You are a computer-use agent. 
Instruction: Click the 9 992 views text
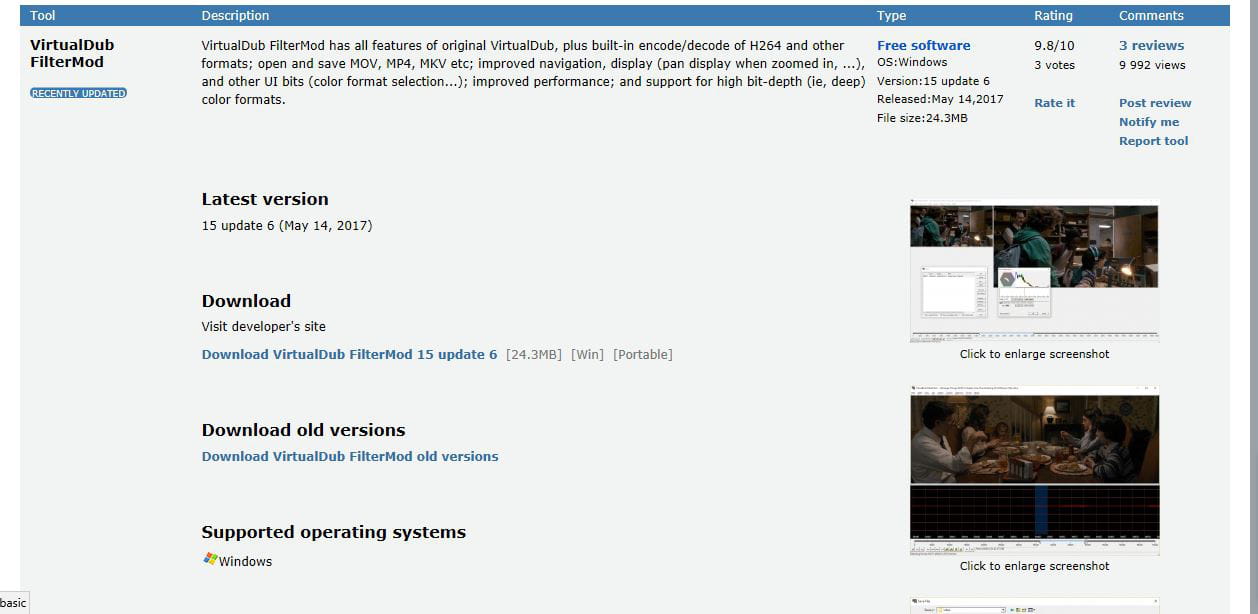(1152, 65)
